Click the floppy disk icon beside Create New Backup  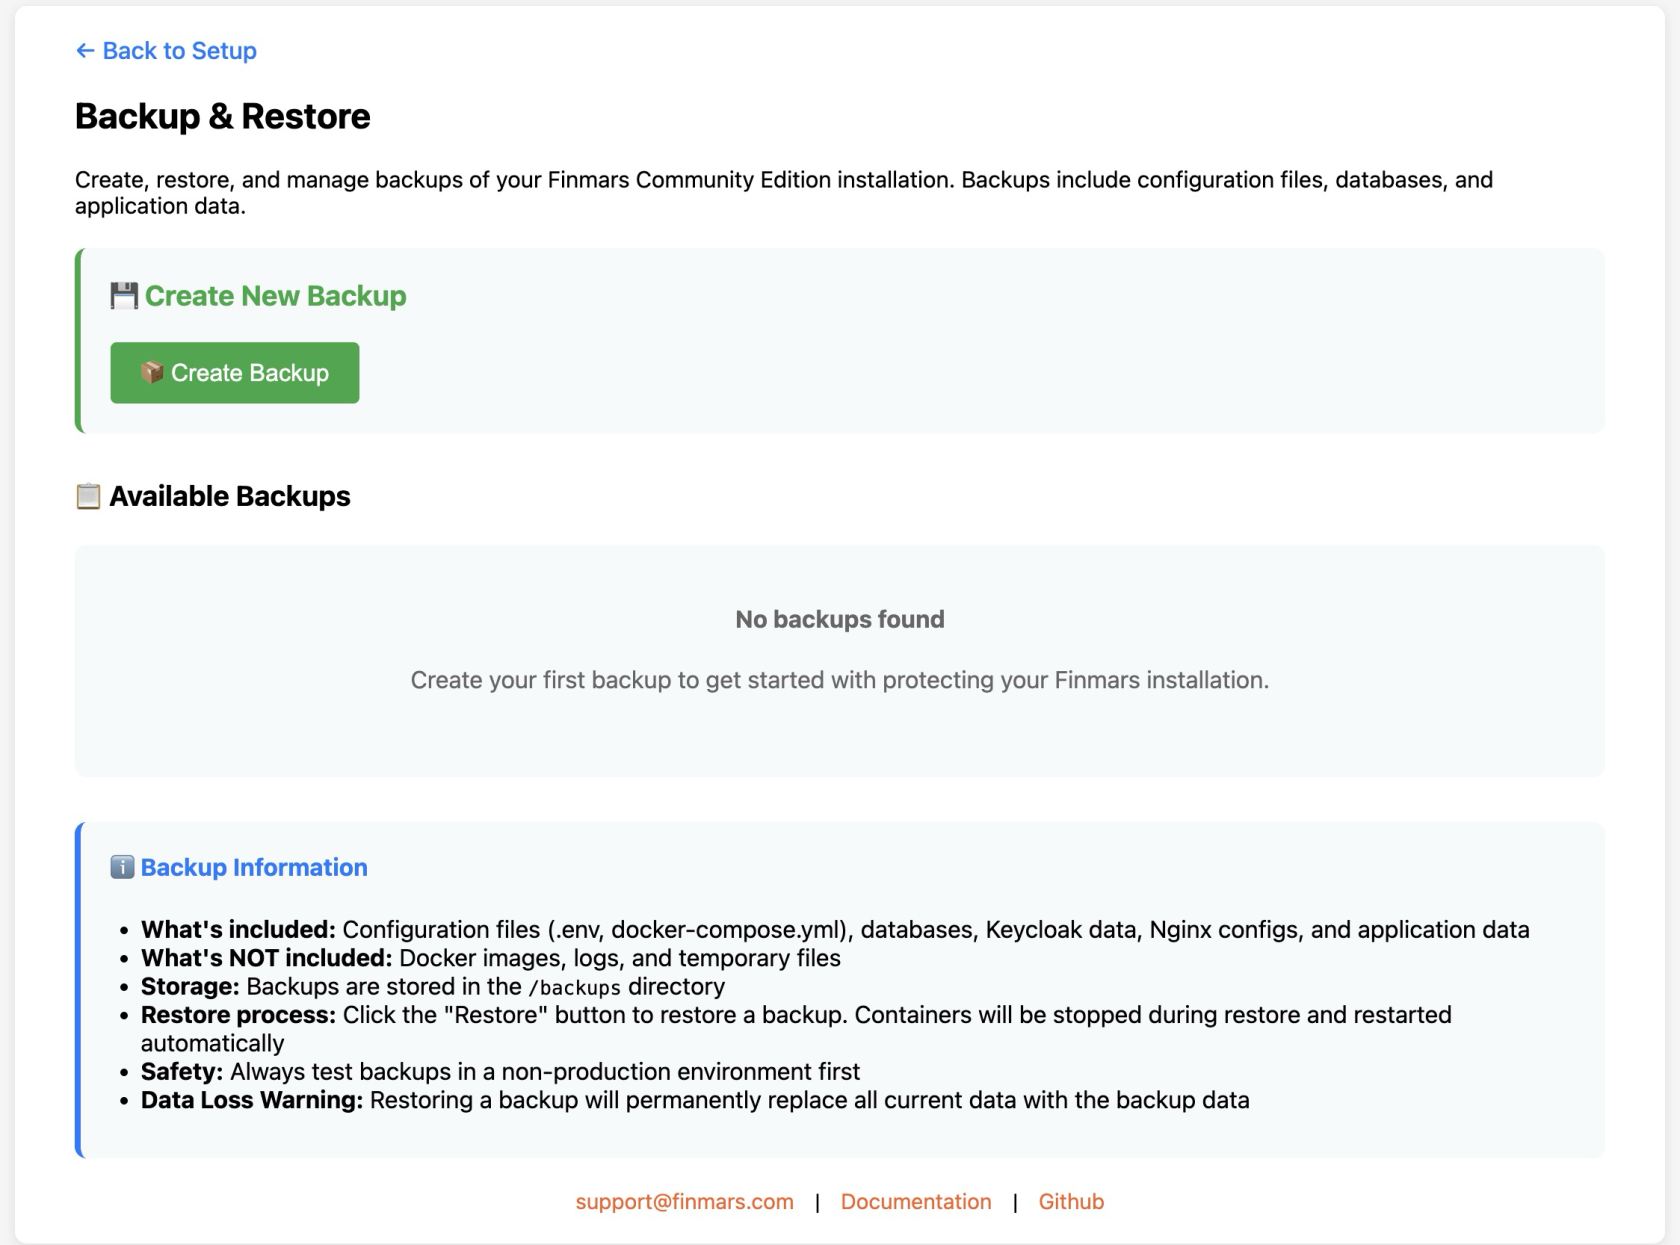124,296
